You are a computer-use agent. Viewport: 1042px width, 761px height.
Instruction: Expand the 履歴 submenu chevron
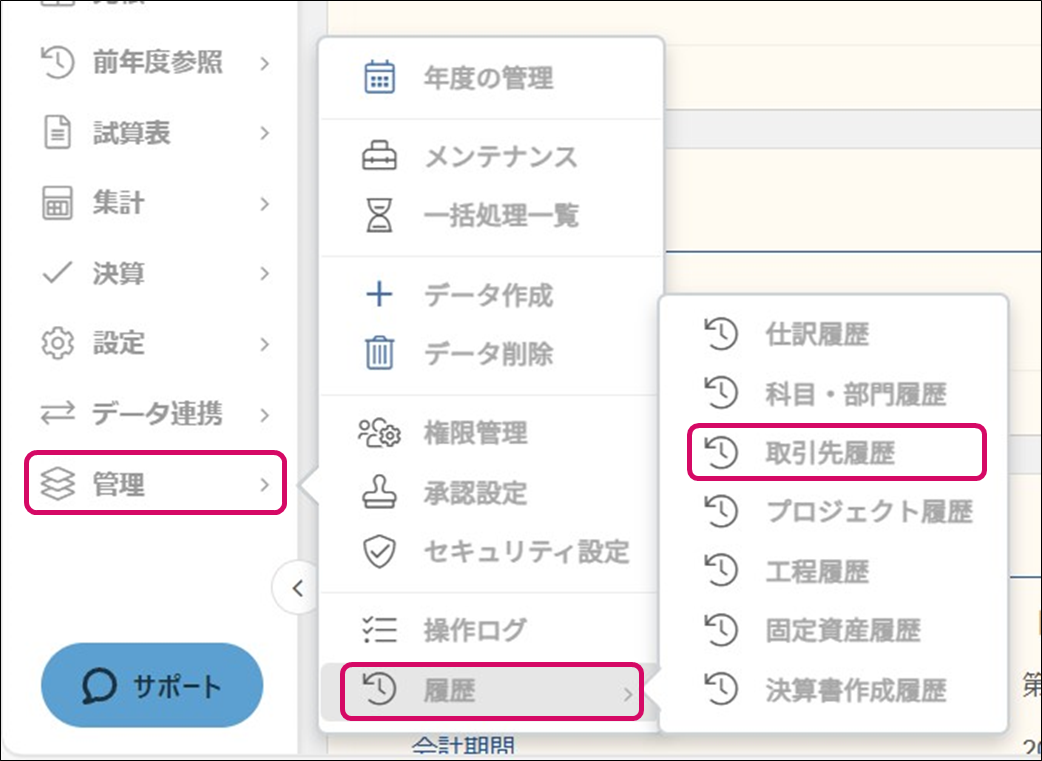coord(628,694)
